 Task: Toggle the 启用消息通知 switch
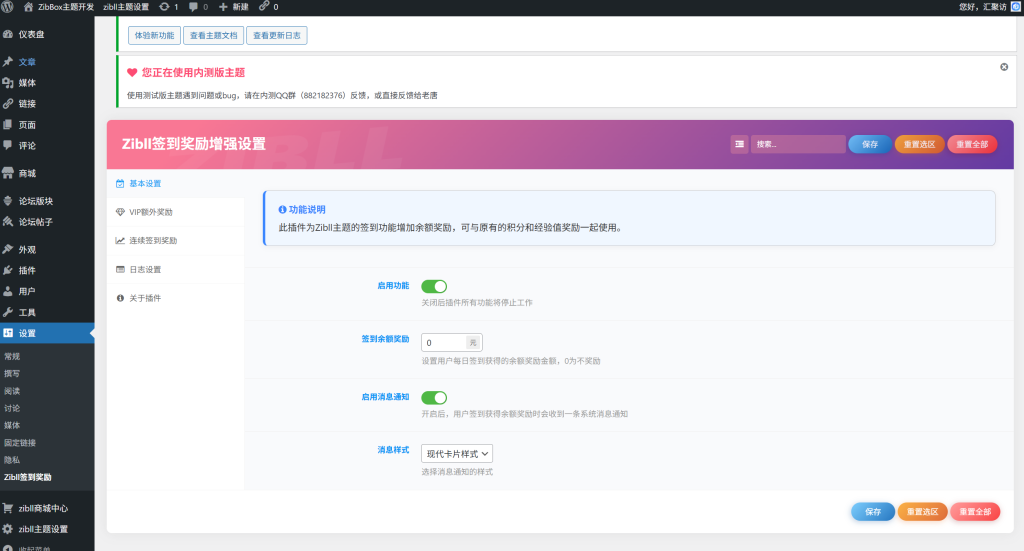pyautogui.click(x=434, y=398)
